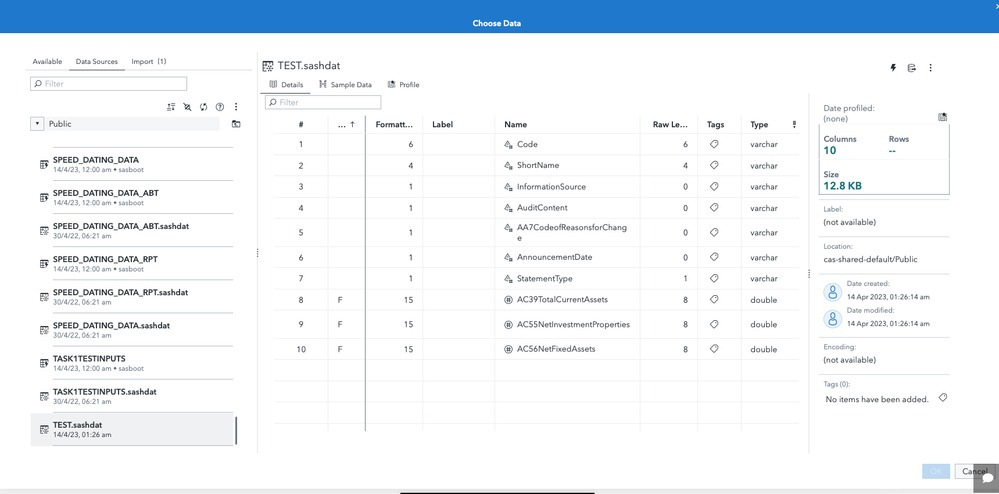Click the Date created user avatar icon
This screenshot has height=494, width=999.
[x=833, y=292]
